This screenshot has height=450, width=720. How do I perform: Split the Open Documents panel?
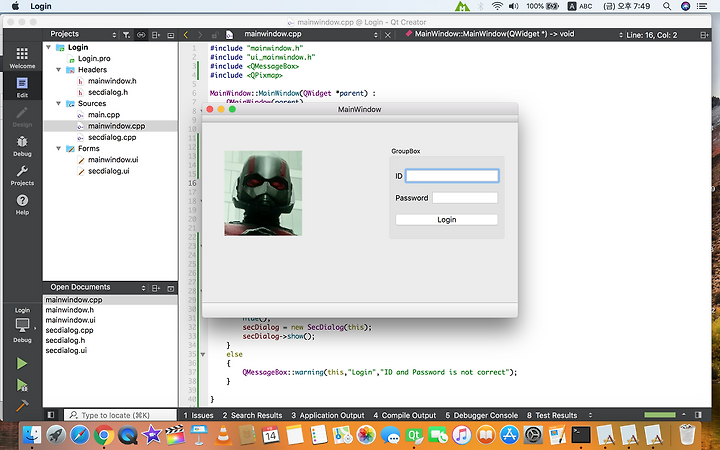click(156, 288)
